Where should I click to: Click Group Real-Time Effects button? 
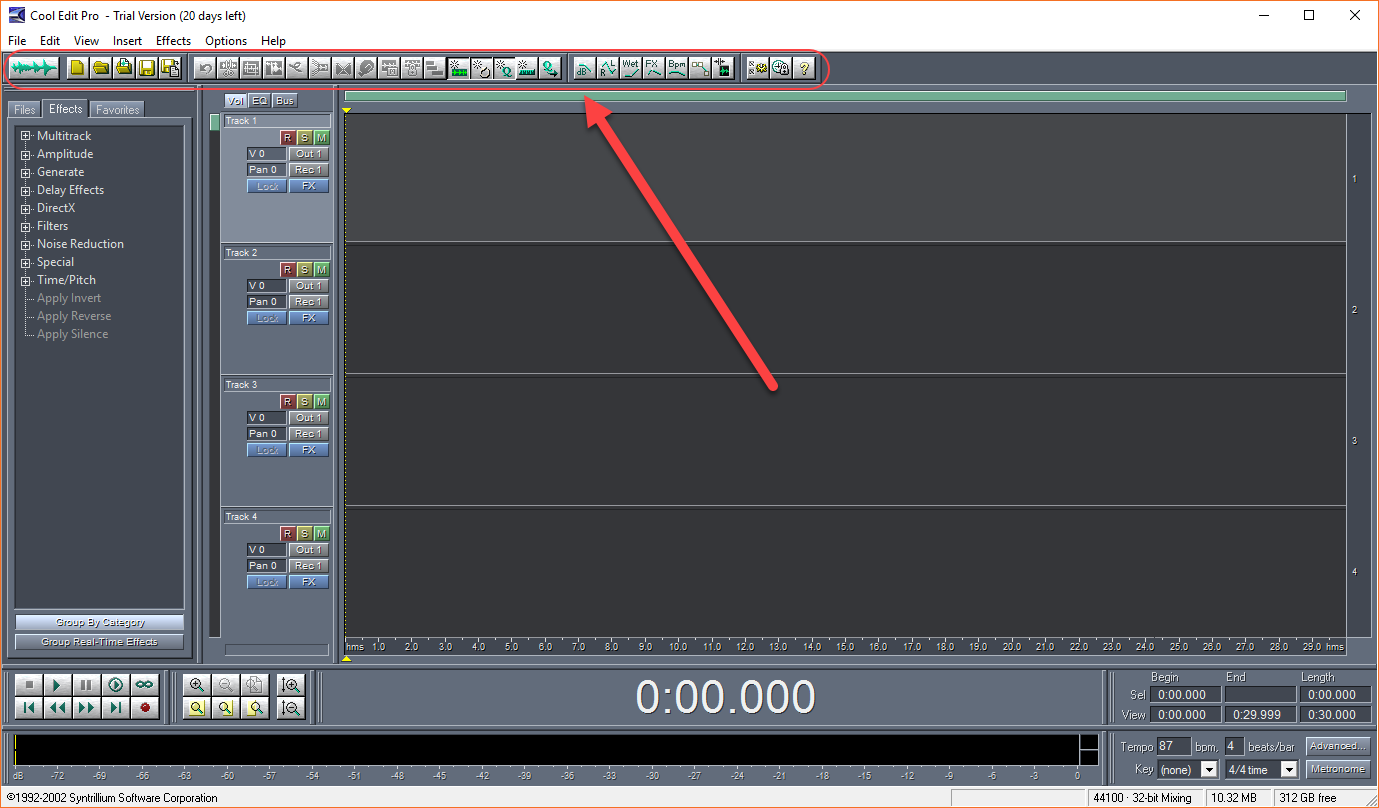(x=100, y=642)
